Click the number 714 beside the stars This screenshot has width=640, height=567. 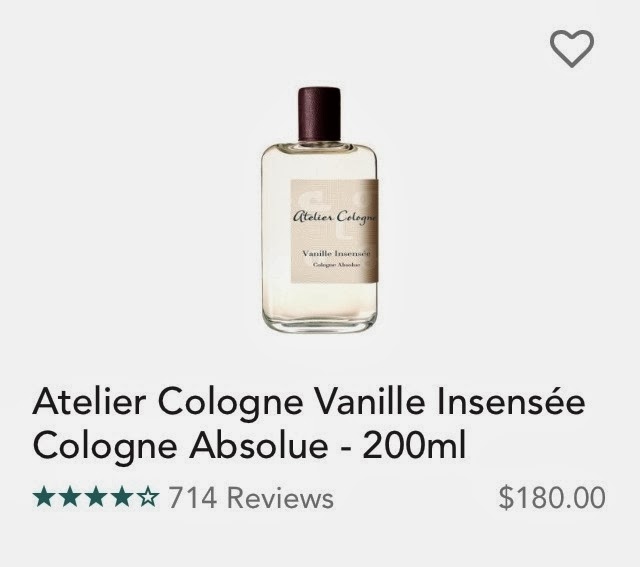tap(192, 498)
